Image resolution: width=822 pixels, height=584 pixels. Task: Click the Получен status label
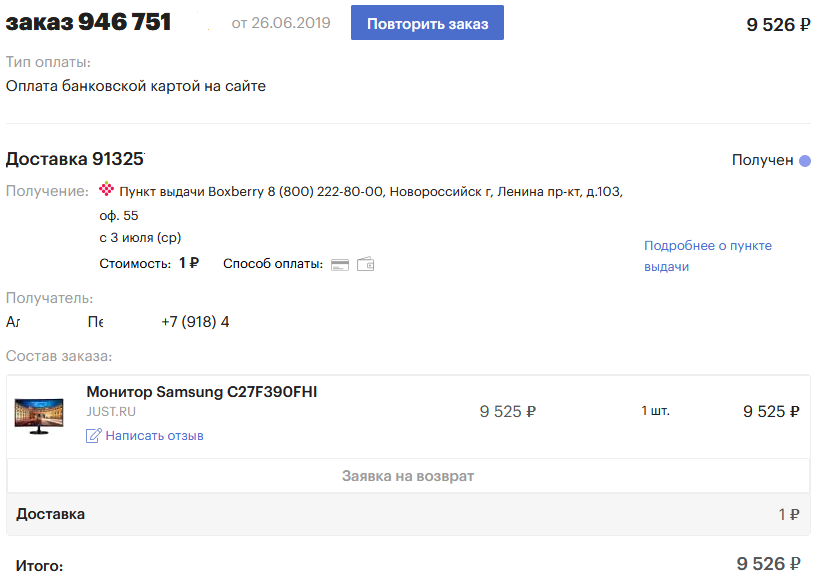(x=762, y=160)
